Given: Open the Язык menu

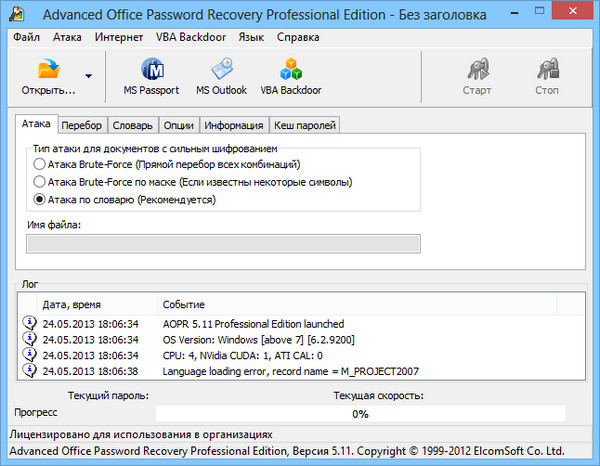Looking at the screenshot, I should (x=252, y=37).
